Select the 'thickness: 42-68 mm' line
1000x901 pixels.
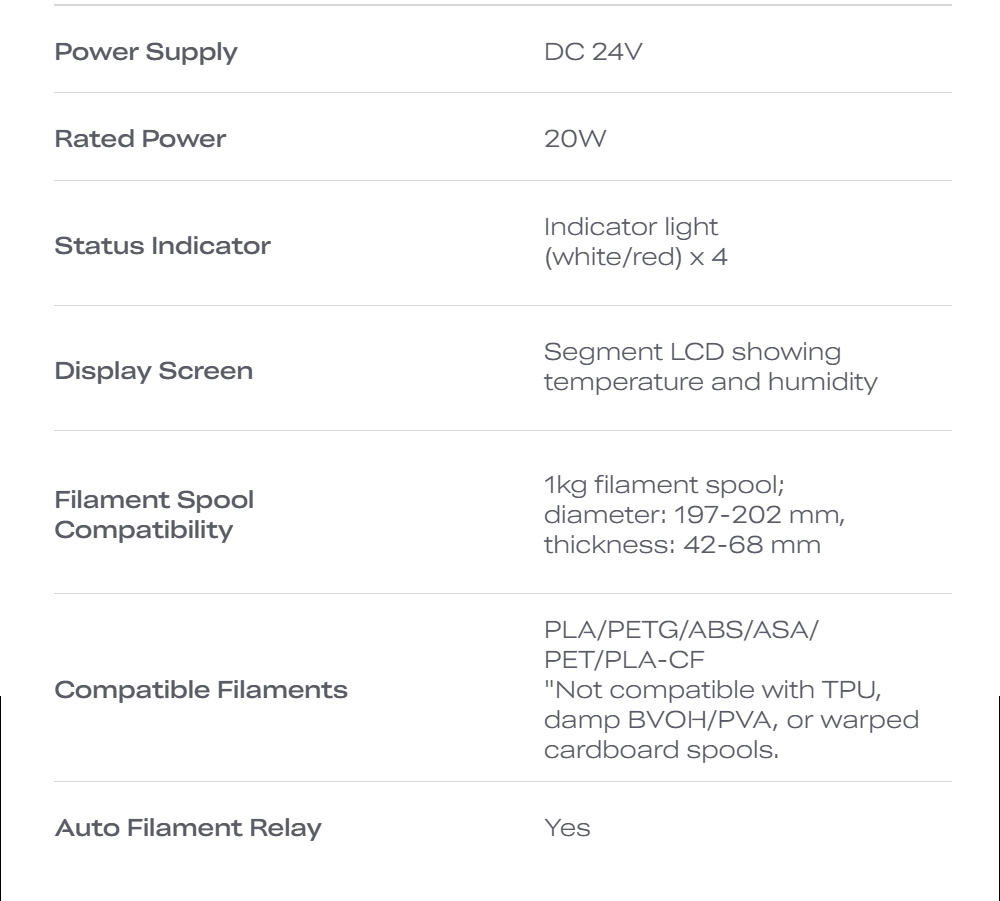pos(682,545)
